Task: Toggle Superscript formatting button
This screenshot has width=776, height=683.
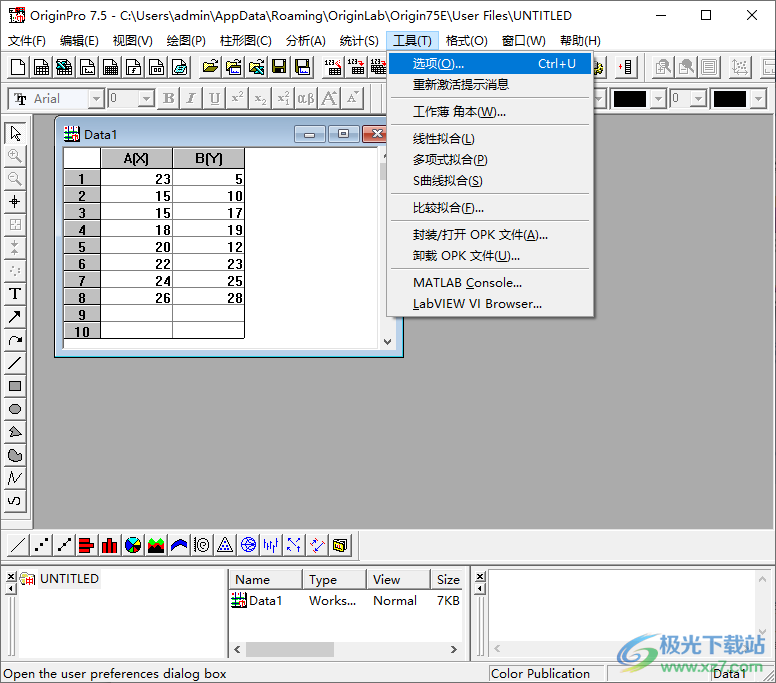Action: click(237, 98)
